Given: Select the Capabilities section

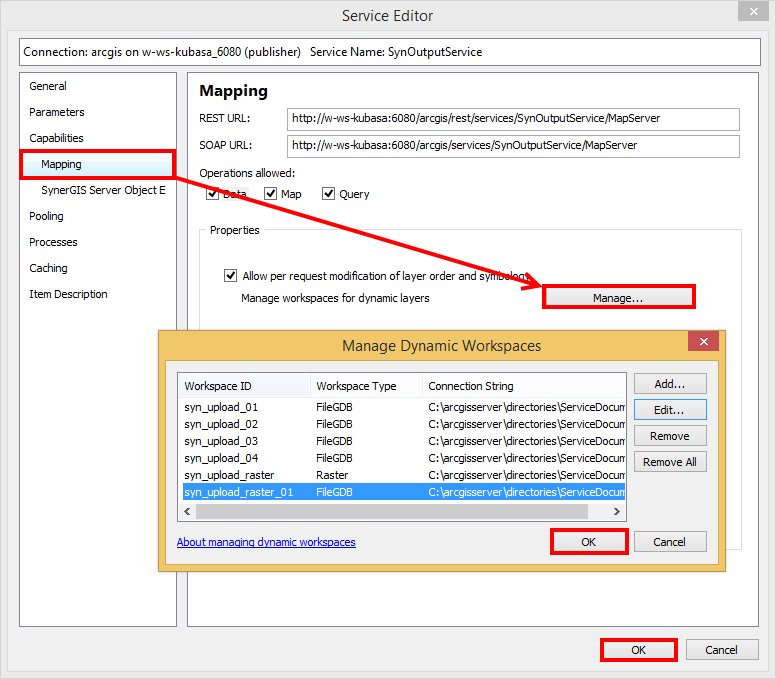Looking at the screenshot, I should (x=56, y=138).
